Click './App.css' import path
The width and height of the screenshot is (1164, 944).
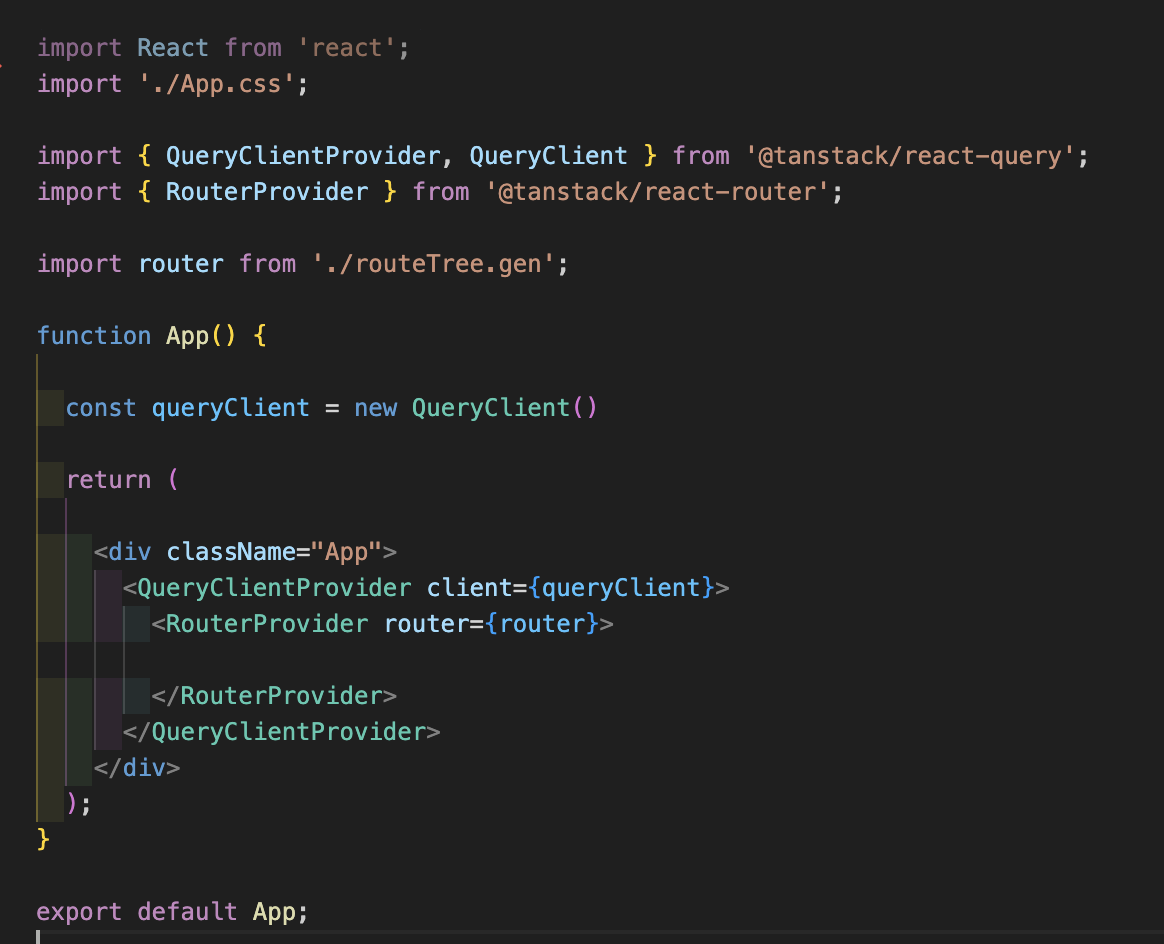coord(216,84)
